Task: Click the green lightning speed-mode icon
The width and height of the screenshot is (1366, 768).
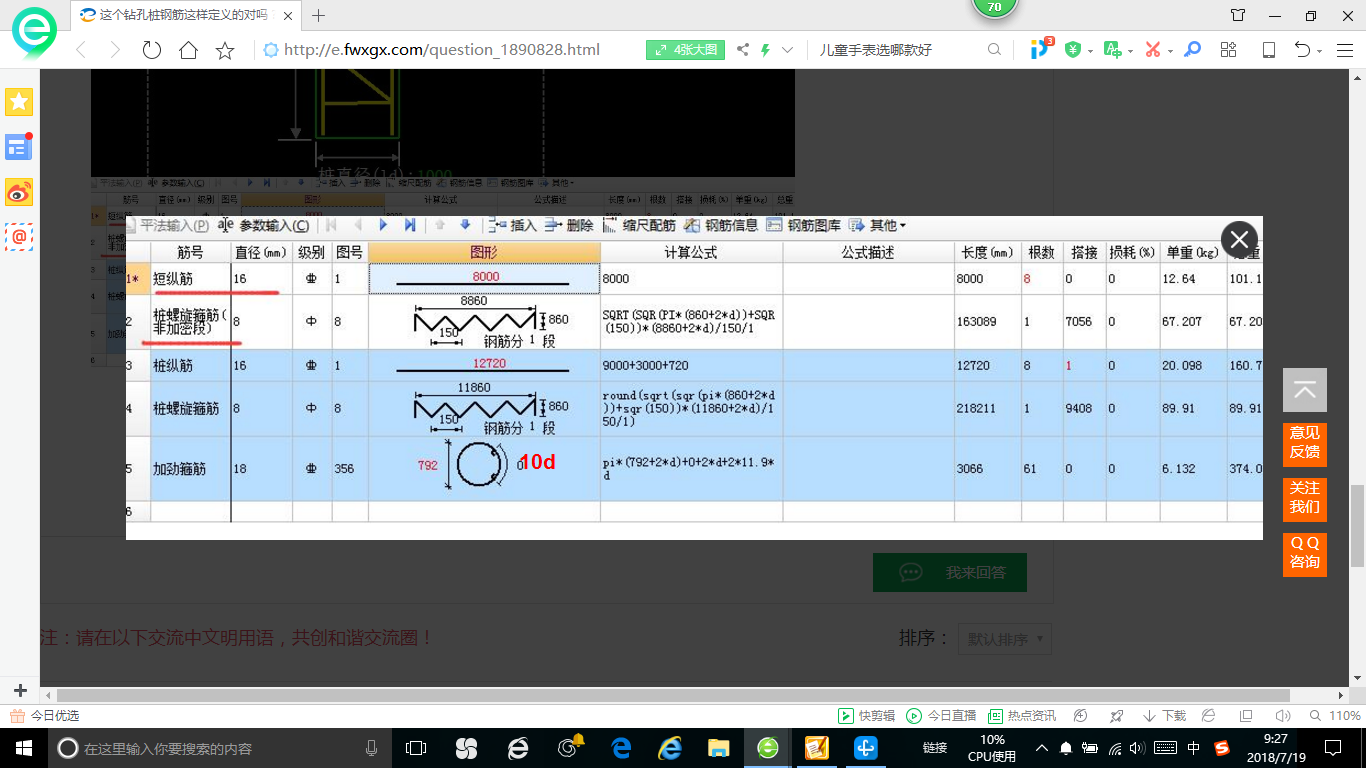Action: tap(766, 49)
